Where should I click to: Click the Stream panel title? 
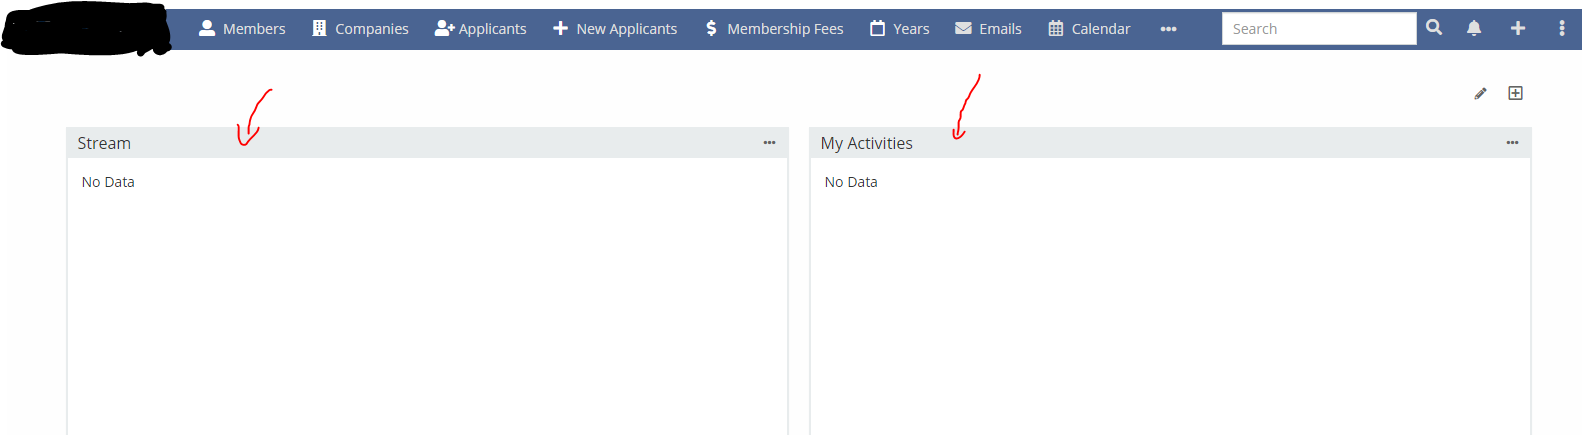pos(104,143)
